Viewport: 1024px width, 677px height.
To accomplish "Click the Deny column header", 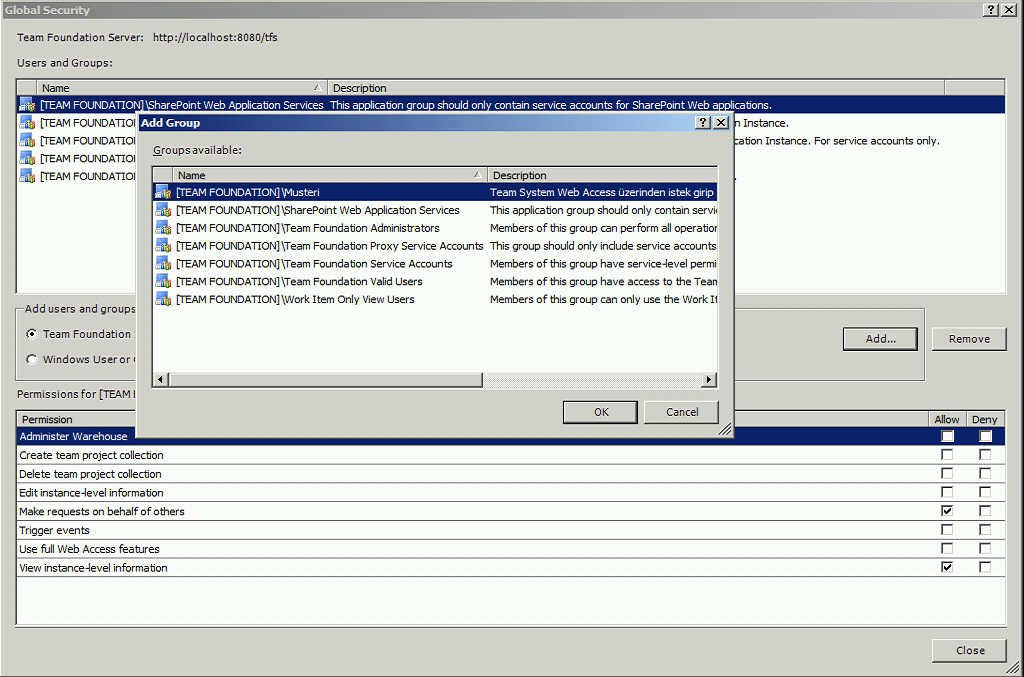I will pyautogui.click(x=985, y=419).
